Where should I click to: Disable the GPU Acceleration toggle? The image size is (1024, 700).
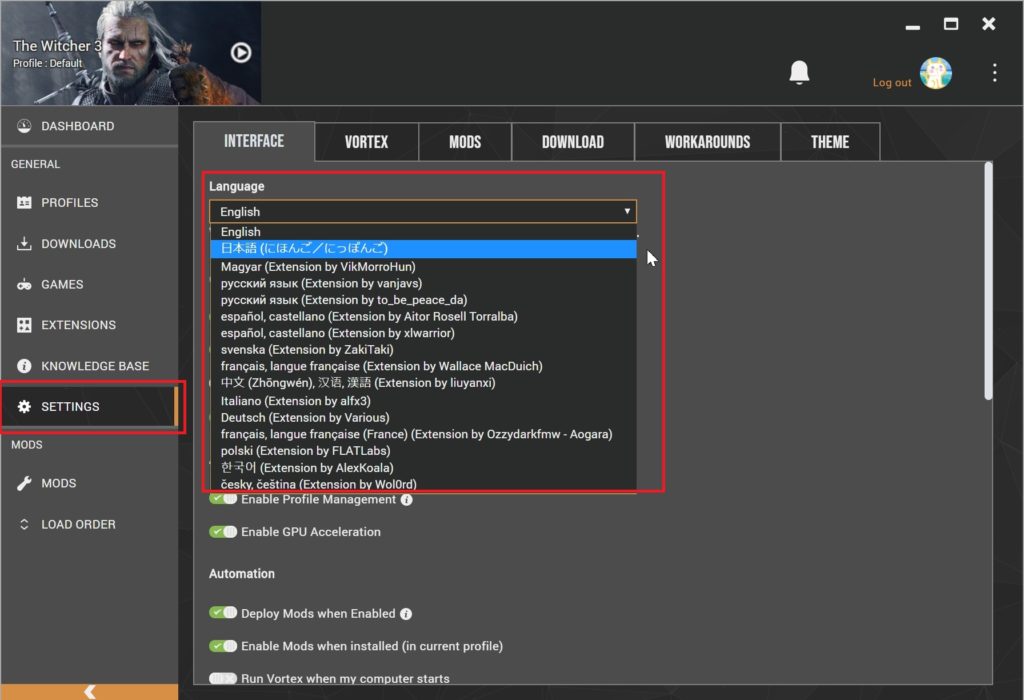[x=223, y=532]
